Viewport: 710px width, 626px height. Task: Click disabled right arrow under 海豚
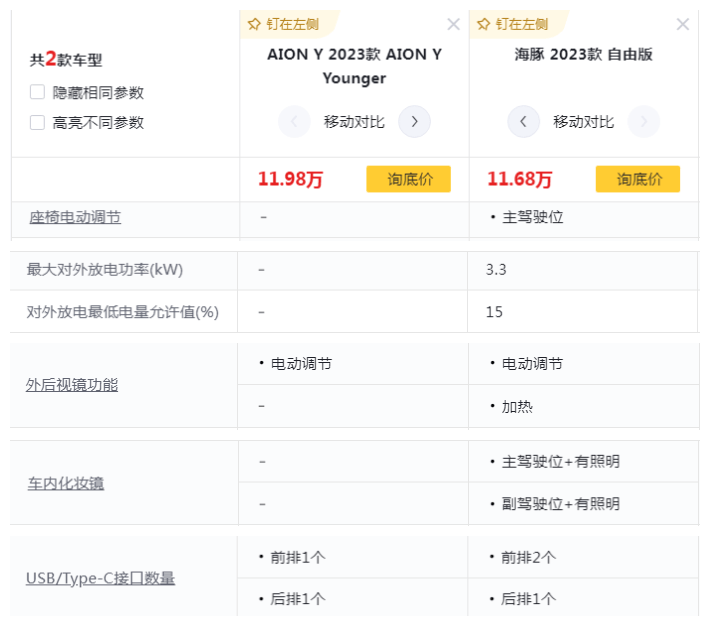[643, 121]
